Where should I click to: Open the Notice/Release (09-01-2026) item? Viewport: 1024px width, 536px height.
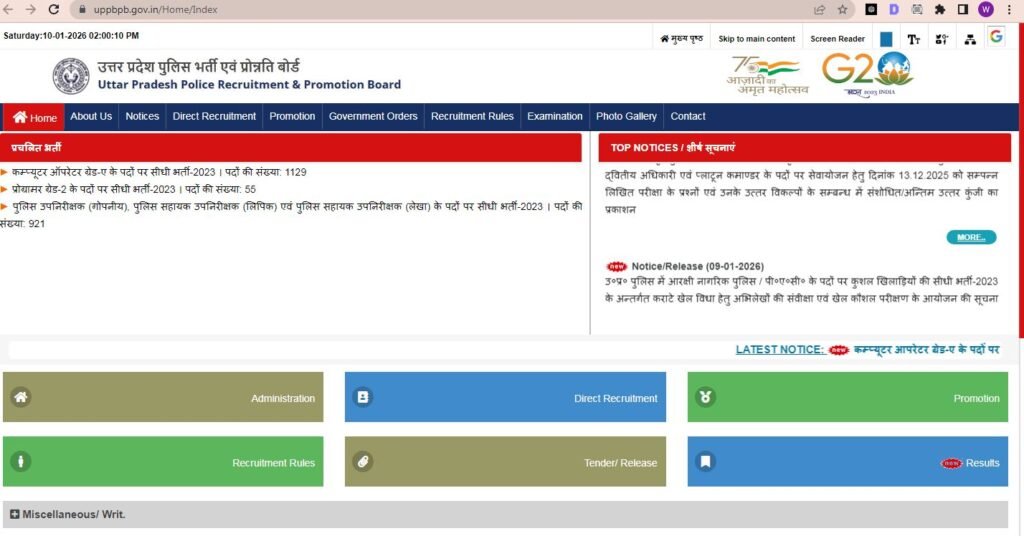click(697, 266)
